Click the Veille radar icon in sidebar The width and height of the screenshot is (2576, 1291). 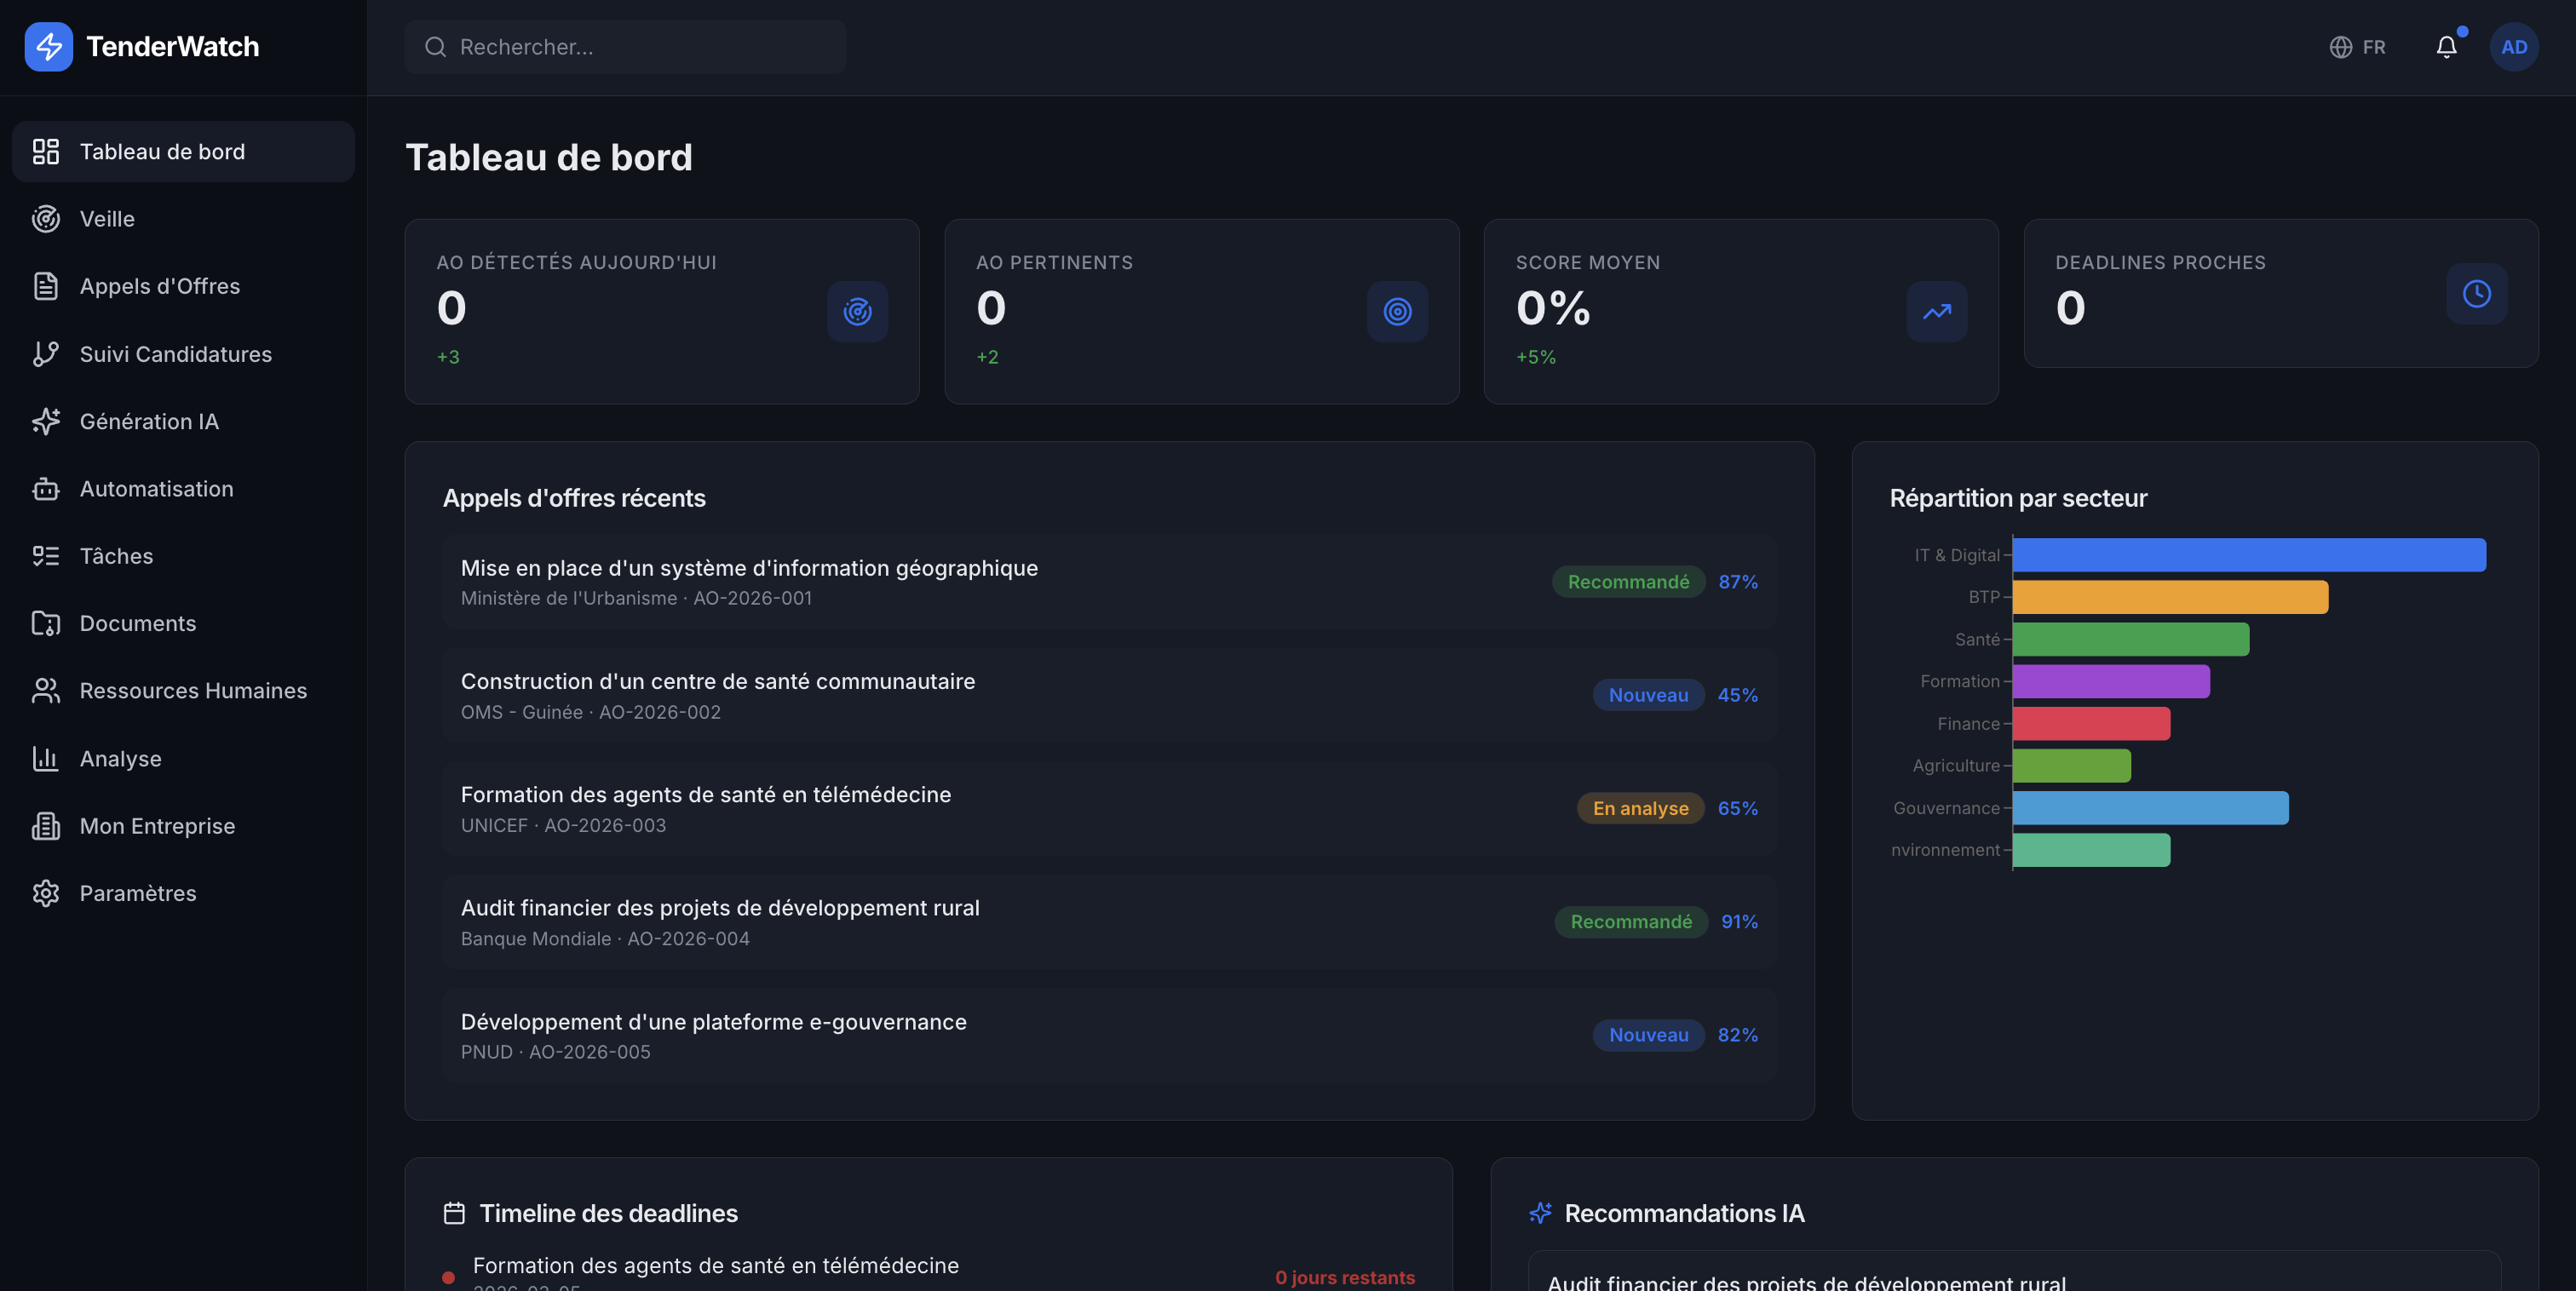(x=46, y=218)
